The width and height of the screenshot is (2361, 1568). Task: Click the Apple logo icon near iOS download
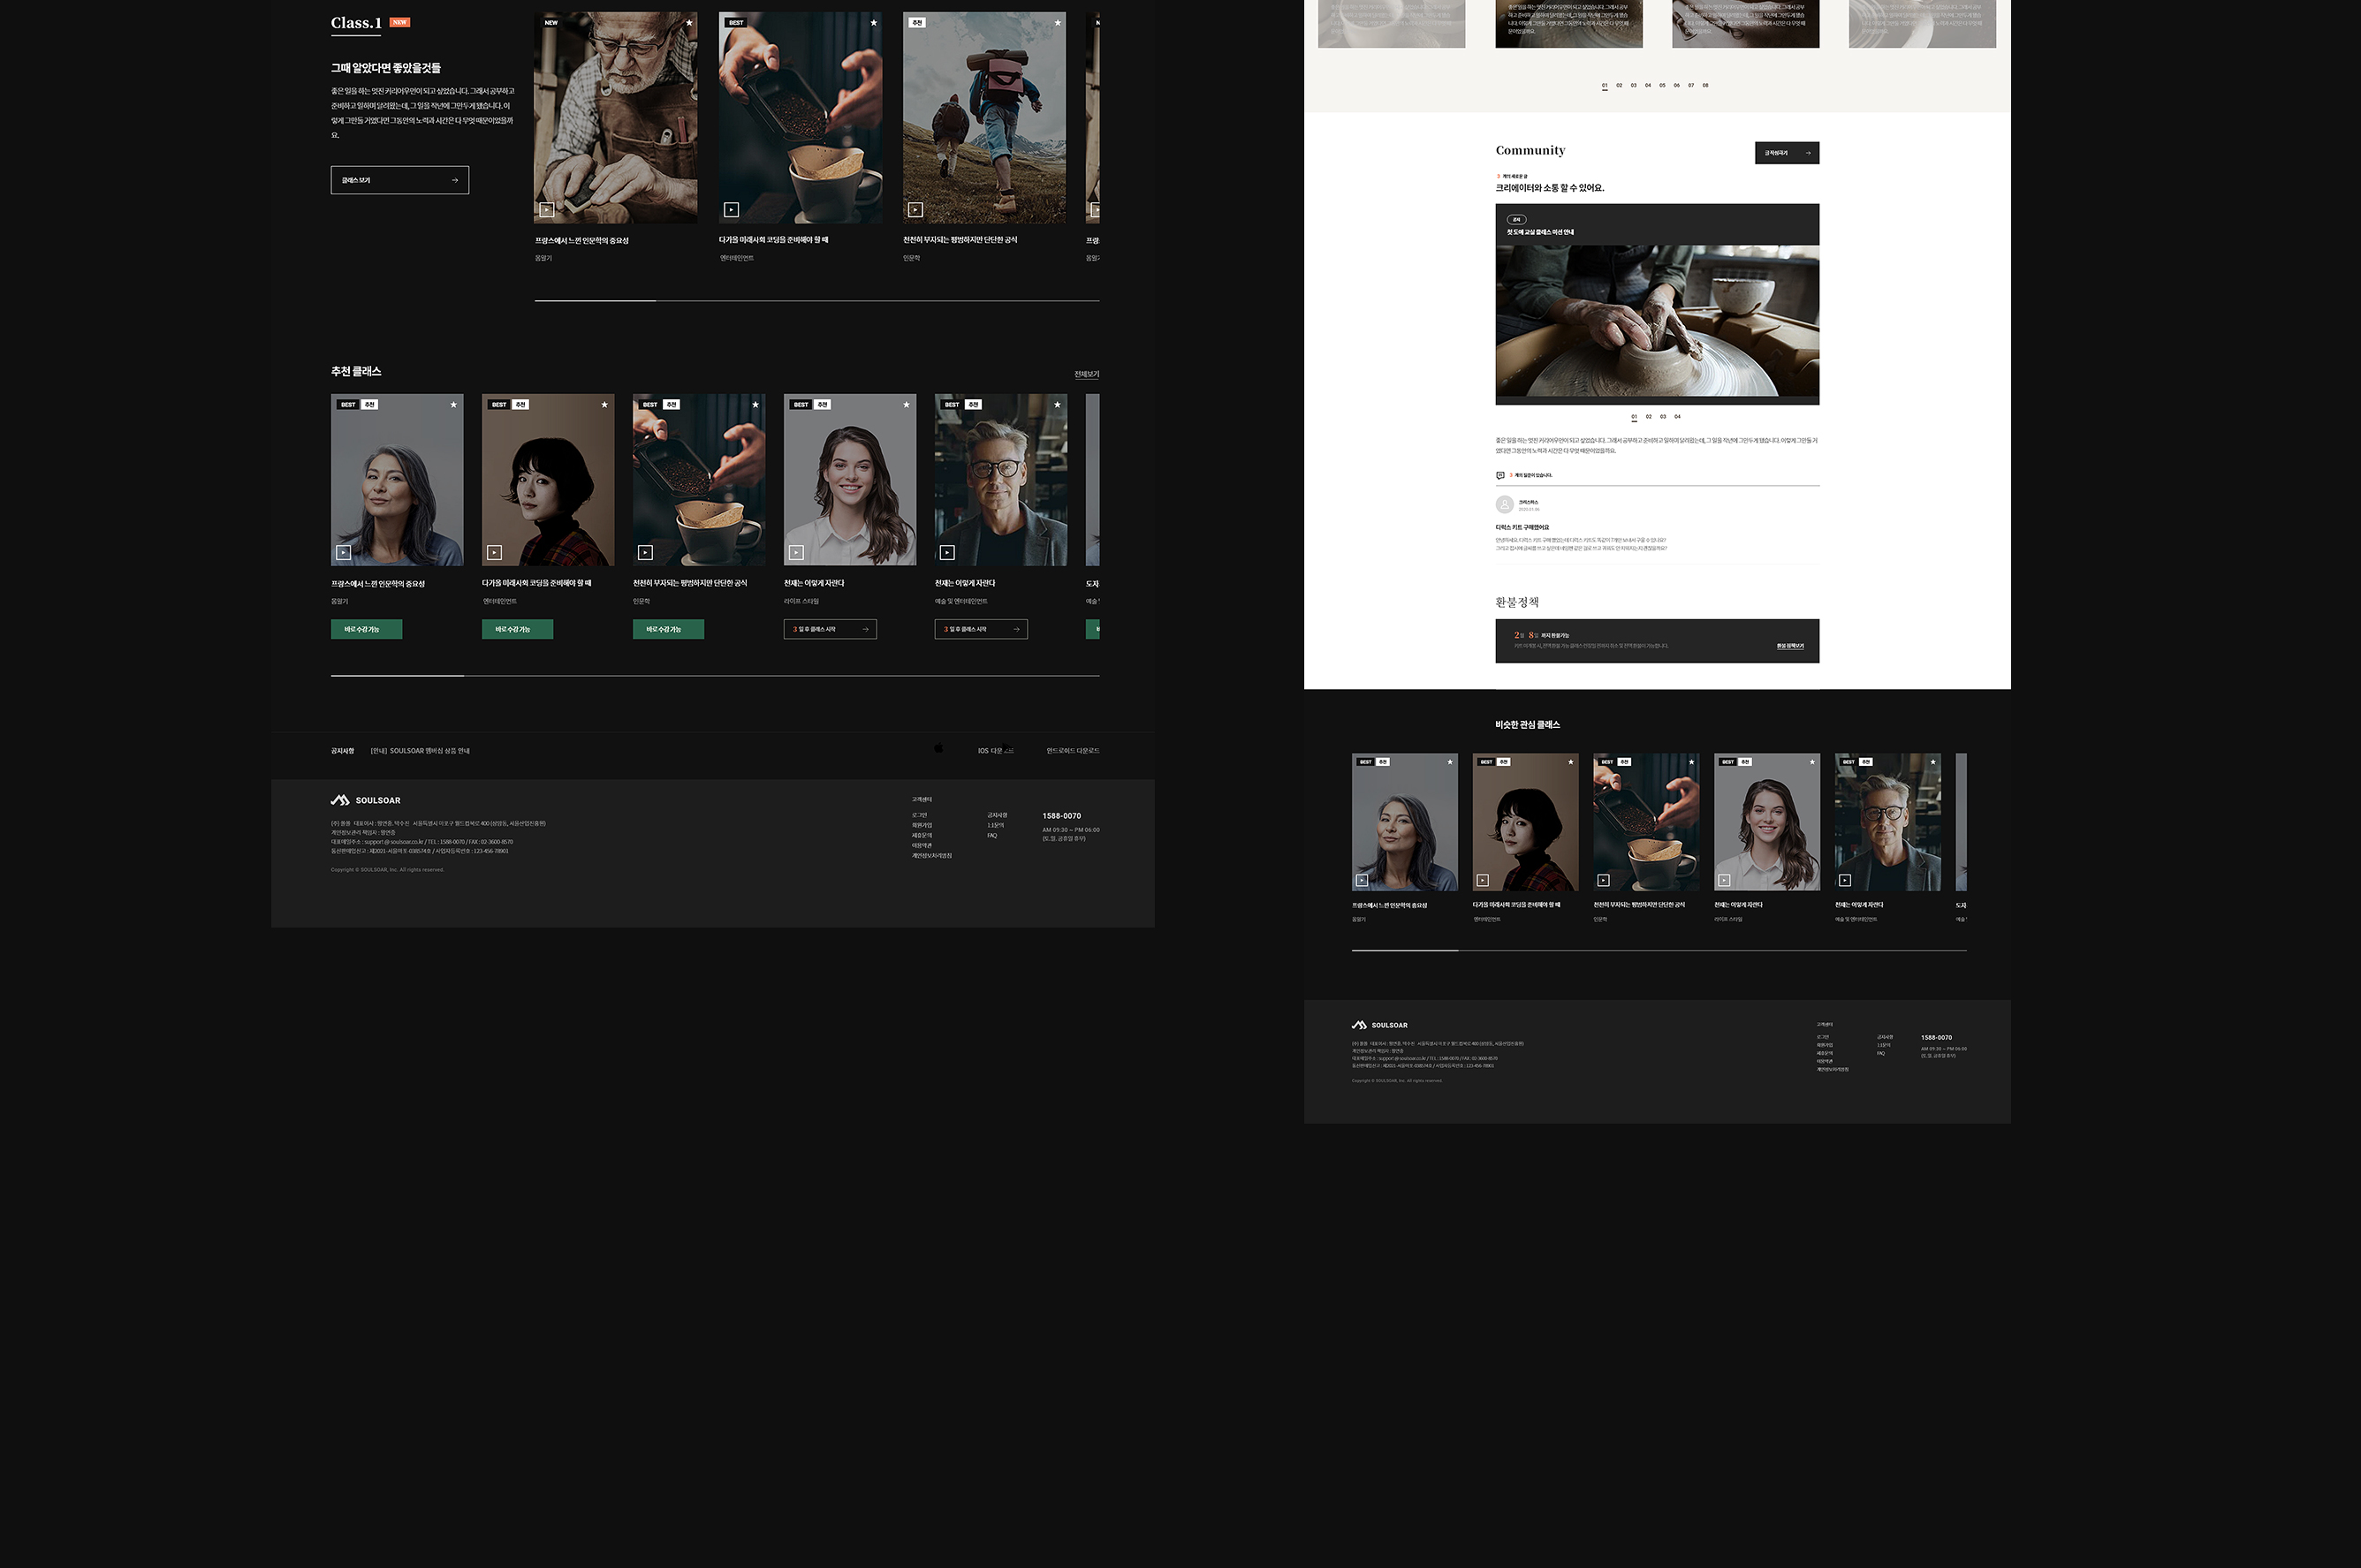[938, 748]
